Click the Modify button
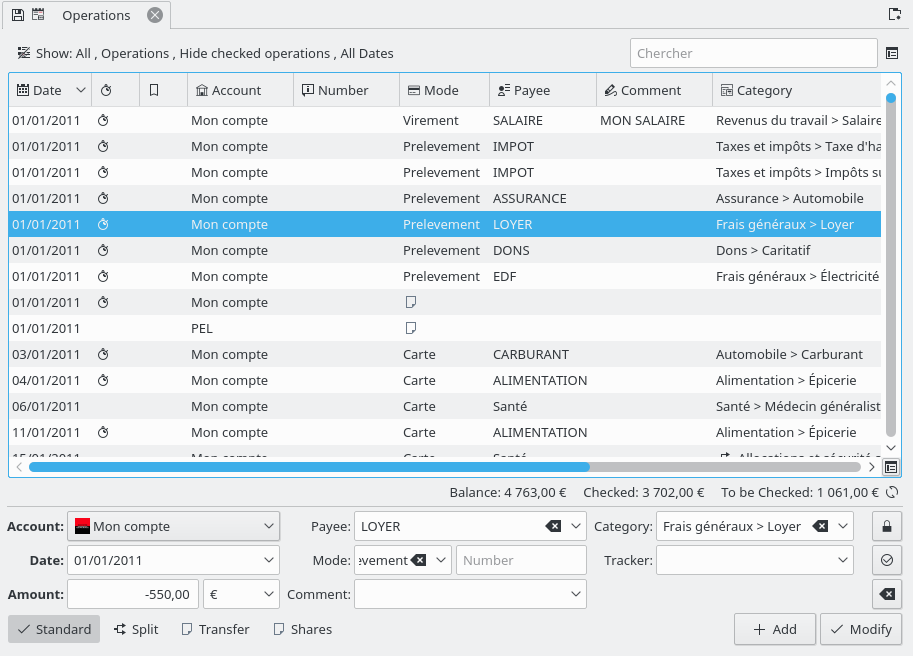 pos(861,629)
